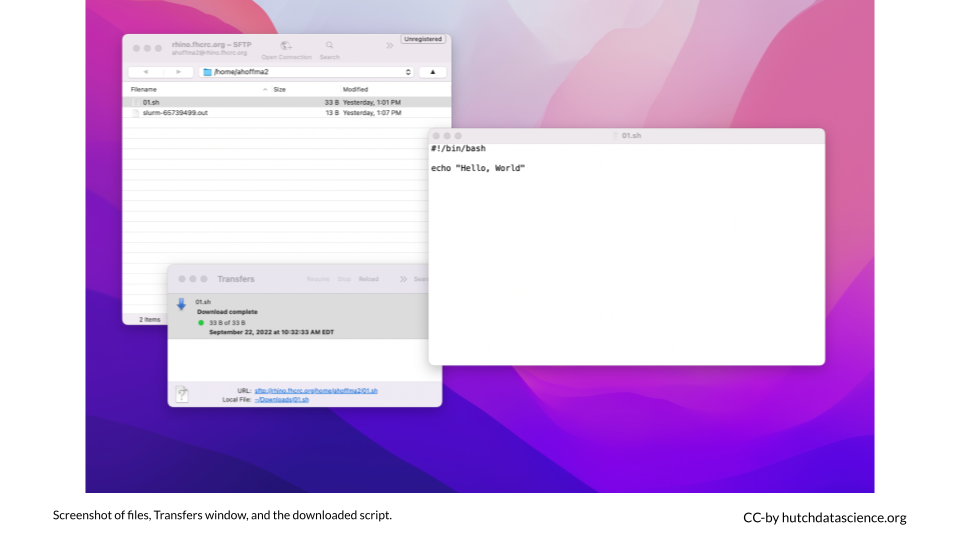
Task: Click the Download complete status text
Action: click(x=227, y=312)
